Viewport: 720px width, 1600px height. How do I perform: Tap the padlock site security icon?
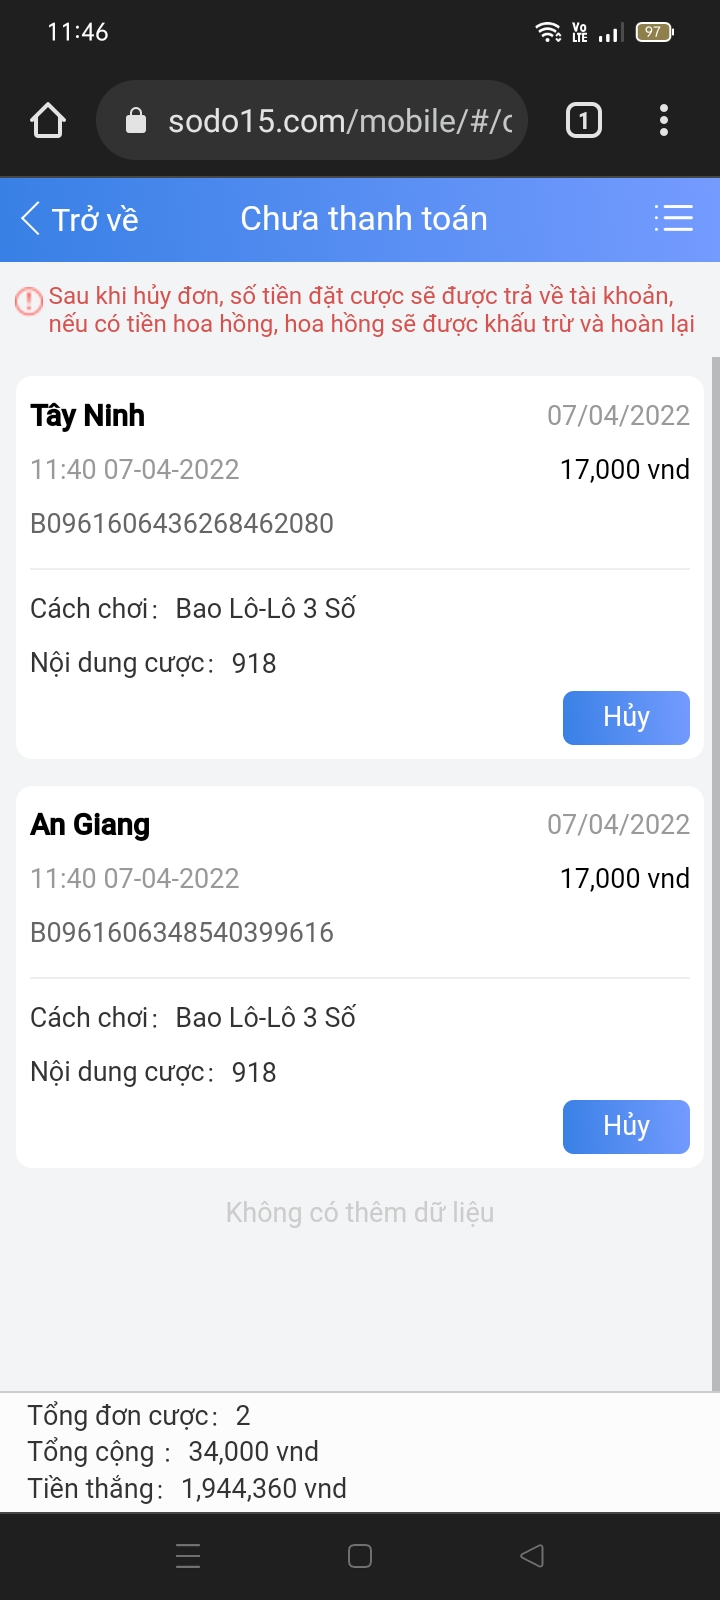(136, 121)
